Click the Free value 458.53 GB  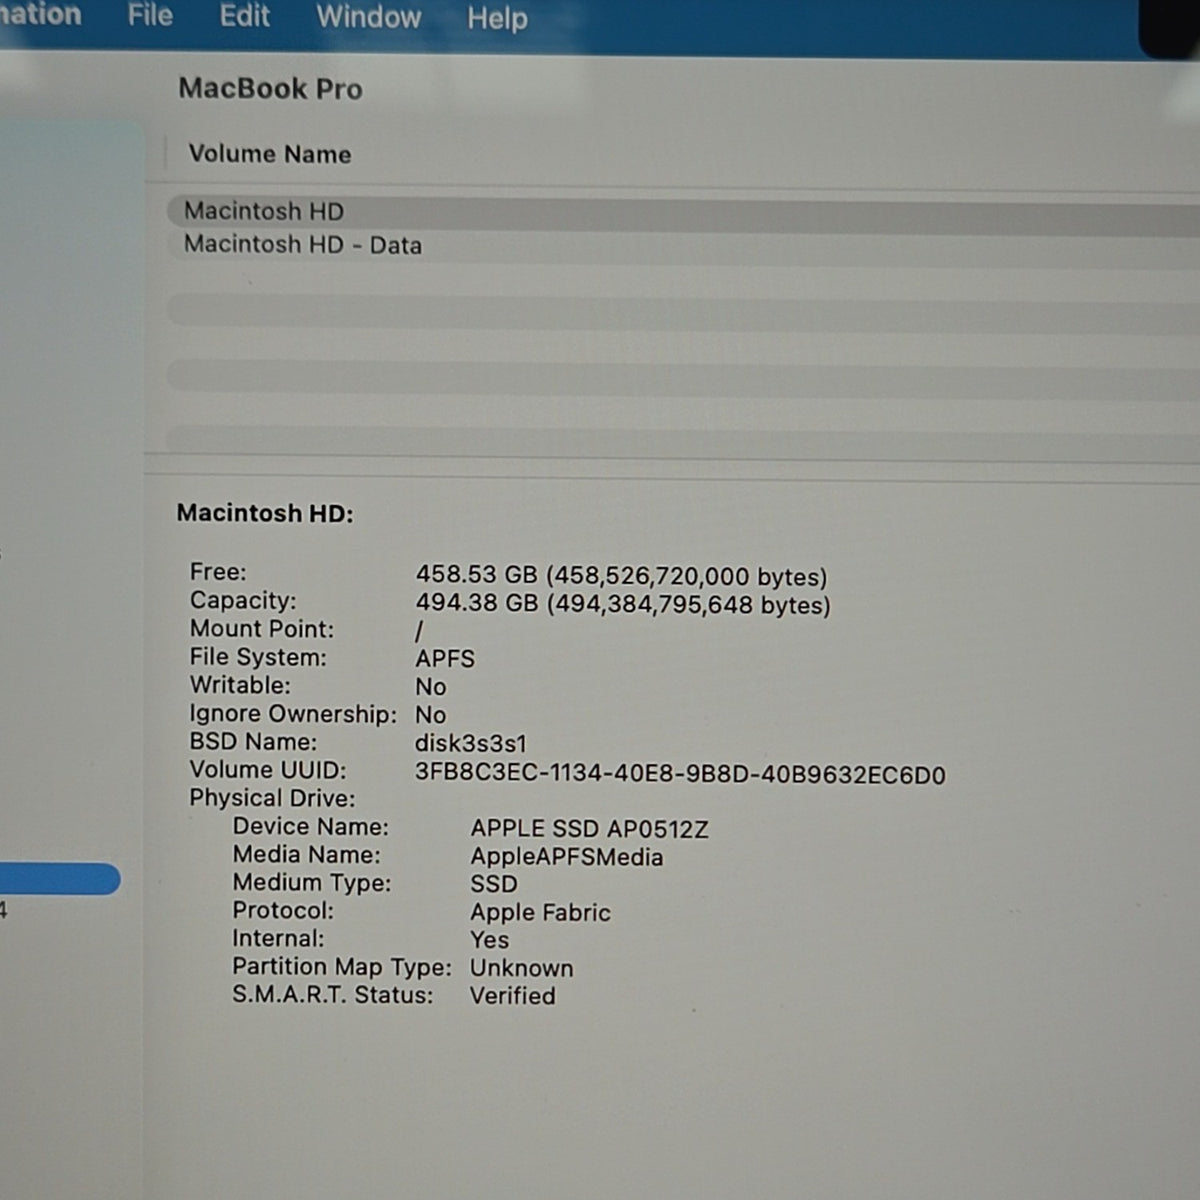click(621, 575)
